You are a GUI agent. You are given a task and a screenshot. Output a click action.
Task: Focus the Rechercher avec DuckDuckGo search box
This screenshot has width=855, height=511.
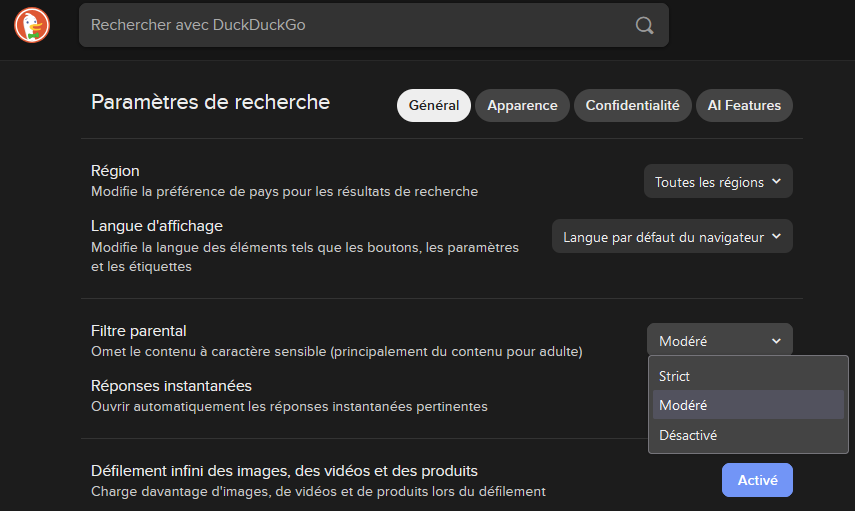coord(350,25)
